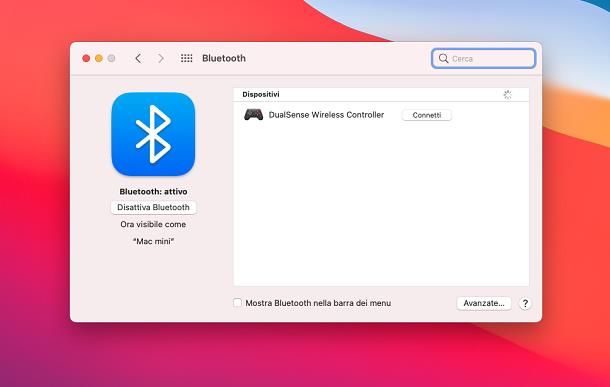This screenshot has width=610, height=387.
Task: Click the Ora visibile come label
Action: tap(153, 224)
